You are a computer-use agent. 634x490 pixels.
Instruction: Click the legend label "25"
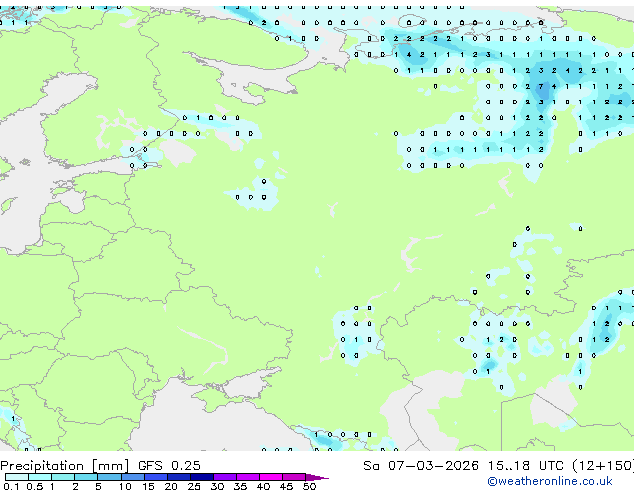[194, 486]
